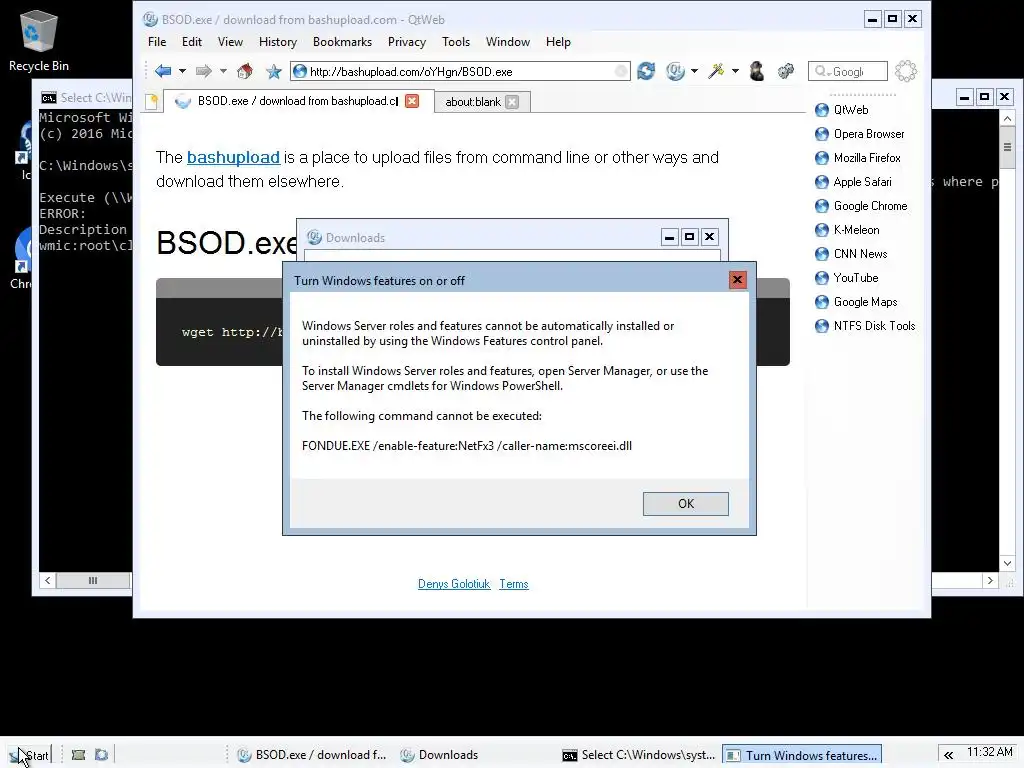Open the Edit menu
Viewport: 1024px width, 768px height.
click(192, 42)
